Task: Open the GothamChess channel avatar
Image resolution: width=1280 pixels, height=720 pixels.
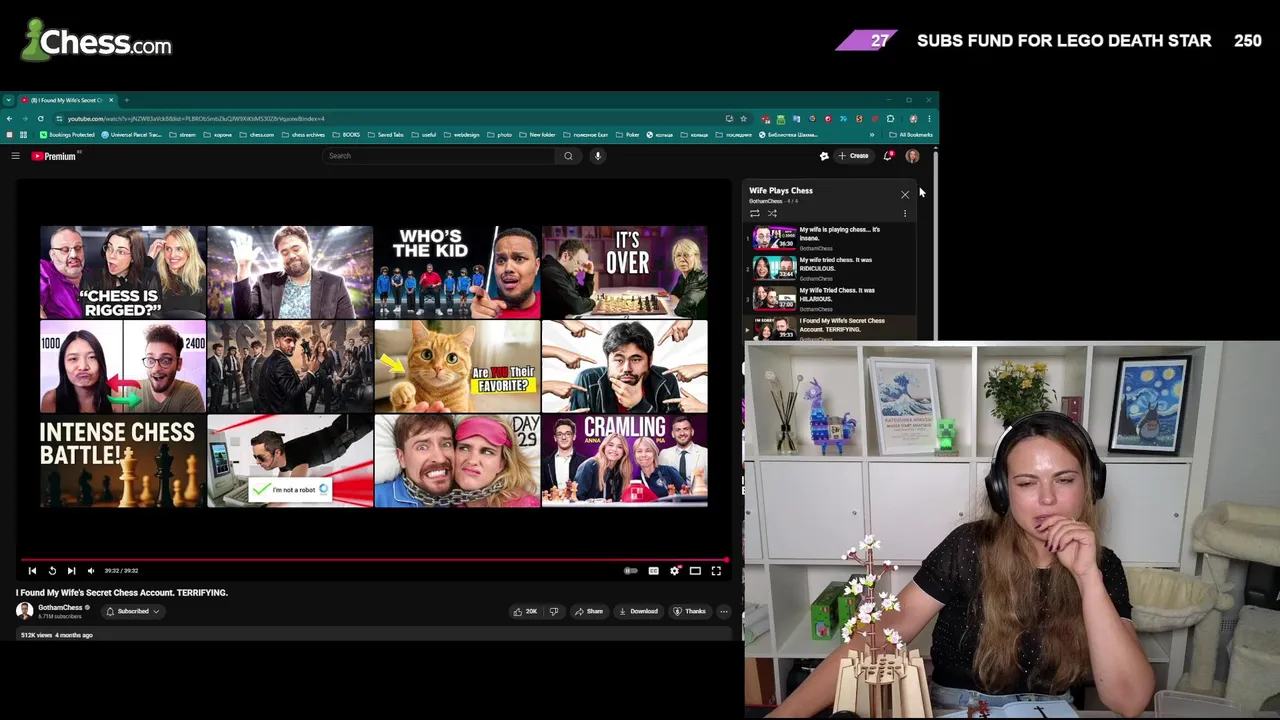Action: (24, 611)
